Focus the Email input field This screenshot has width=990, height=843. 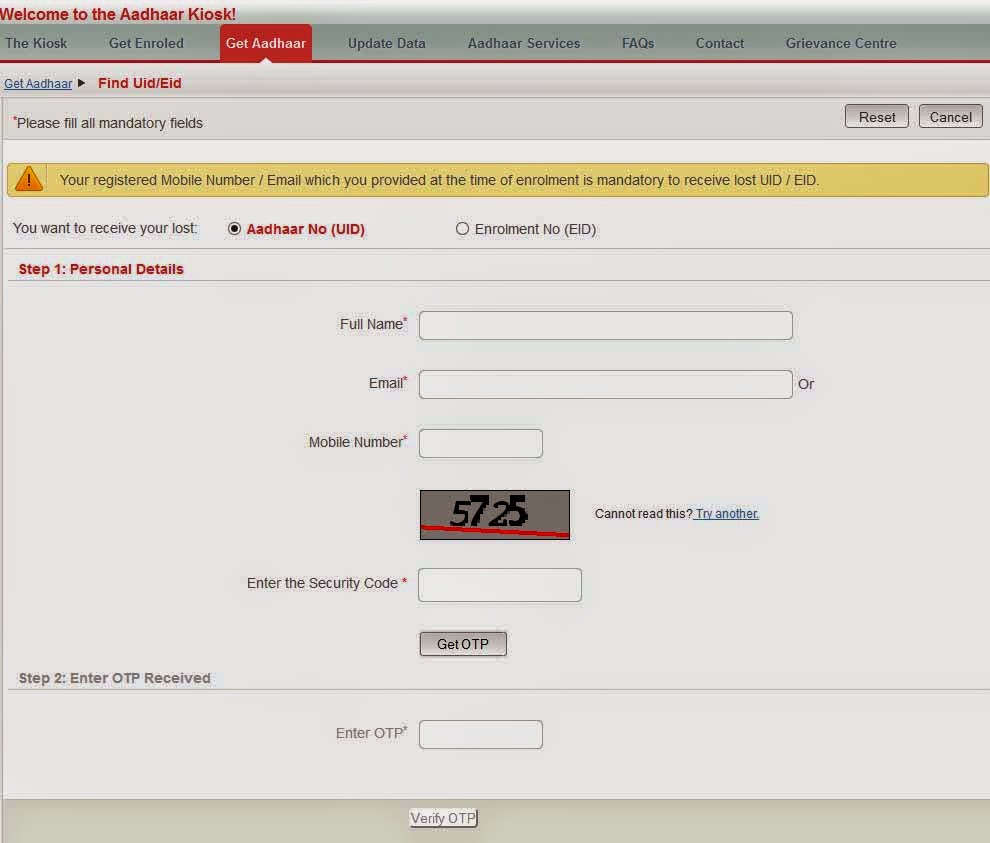point(605,384)
